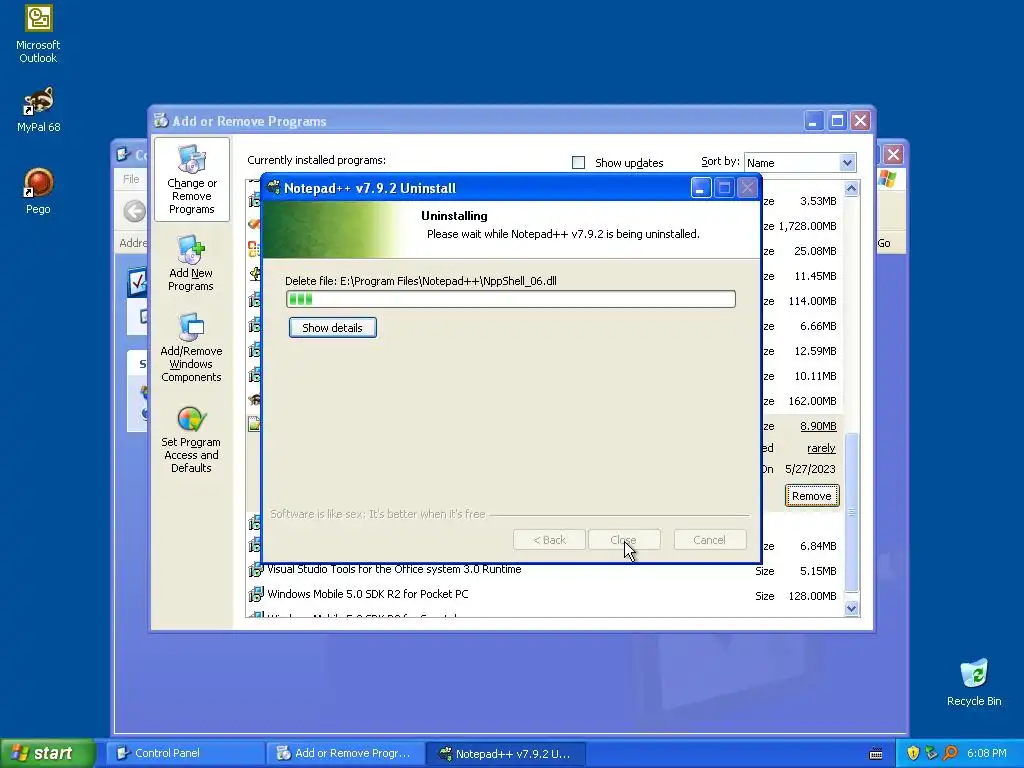Click the disabled Back button in uninstaller
The image size is (1024, 768).
[x=549, y=540]
